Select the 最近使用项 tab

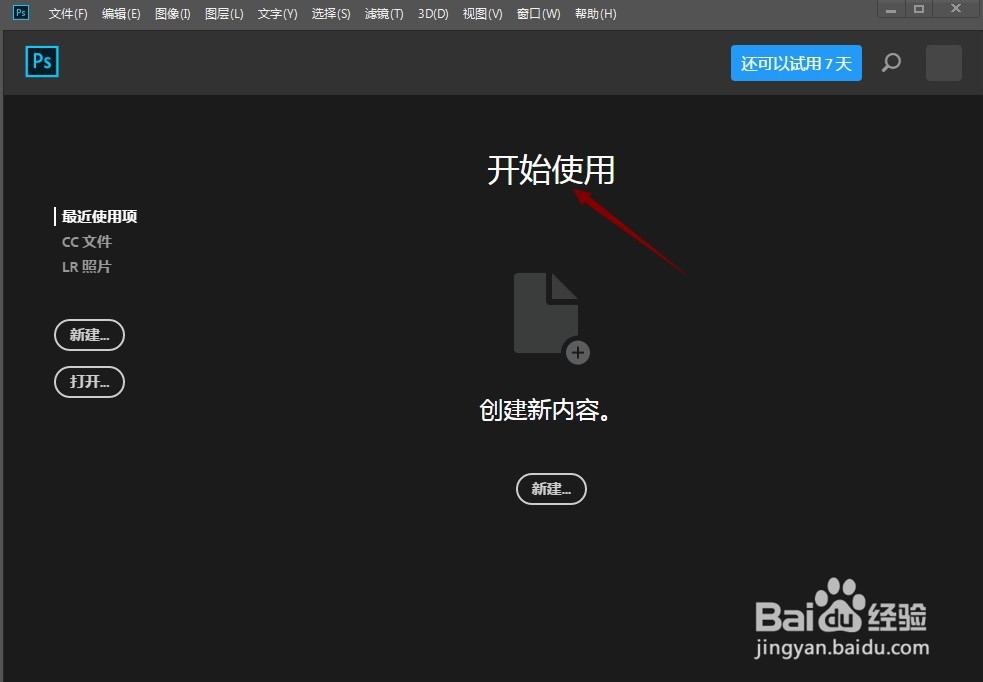coord(99,216)
